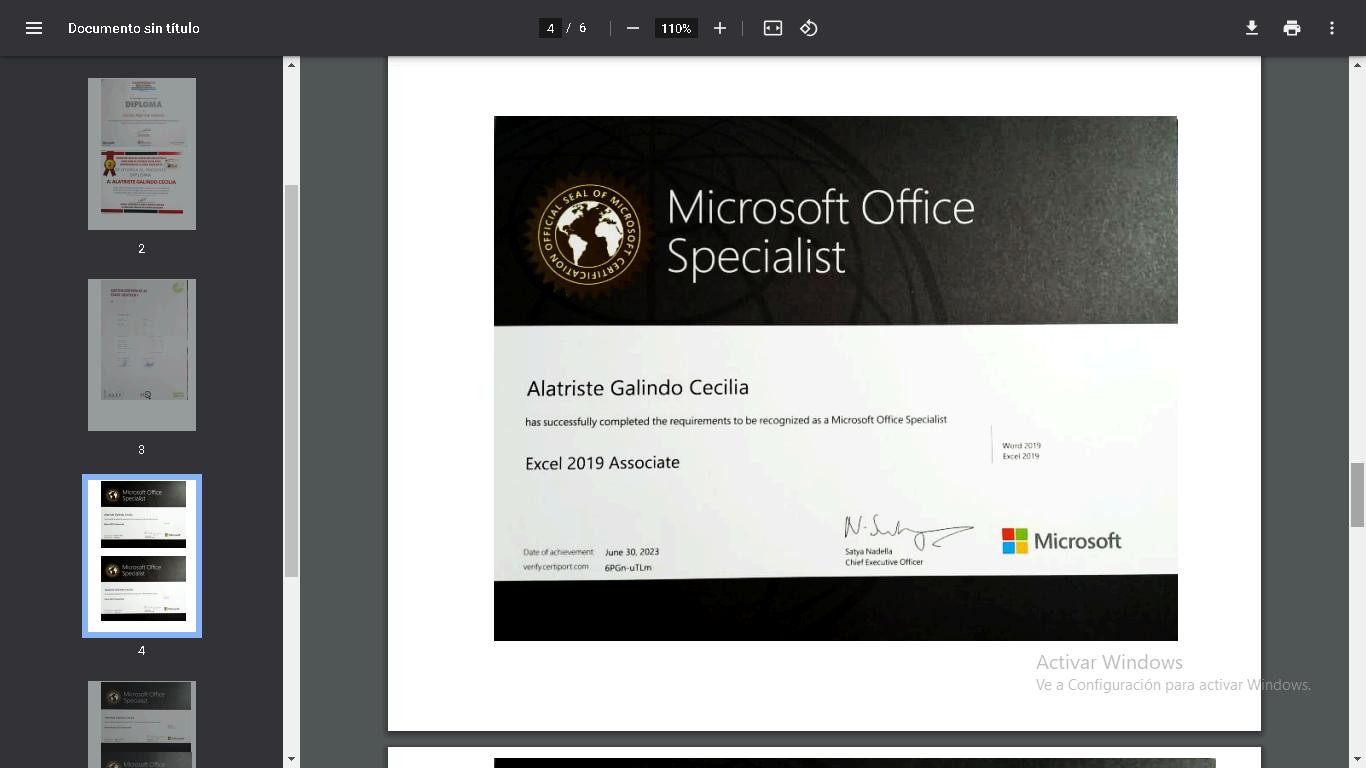Click the "Word 2019" text

1022,445
